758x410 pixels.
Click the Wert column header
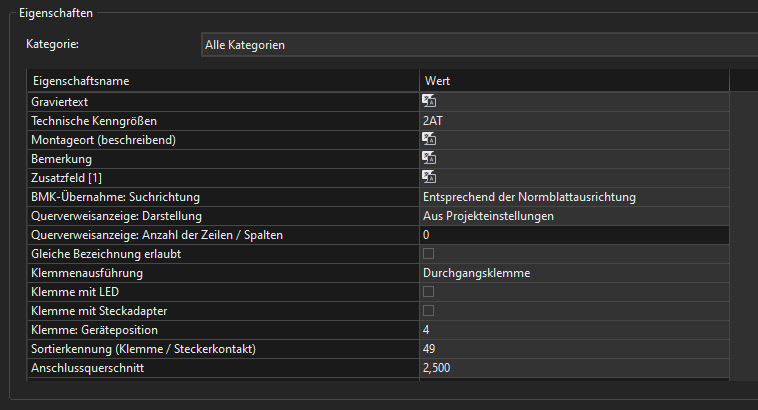[574, 81]
